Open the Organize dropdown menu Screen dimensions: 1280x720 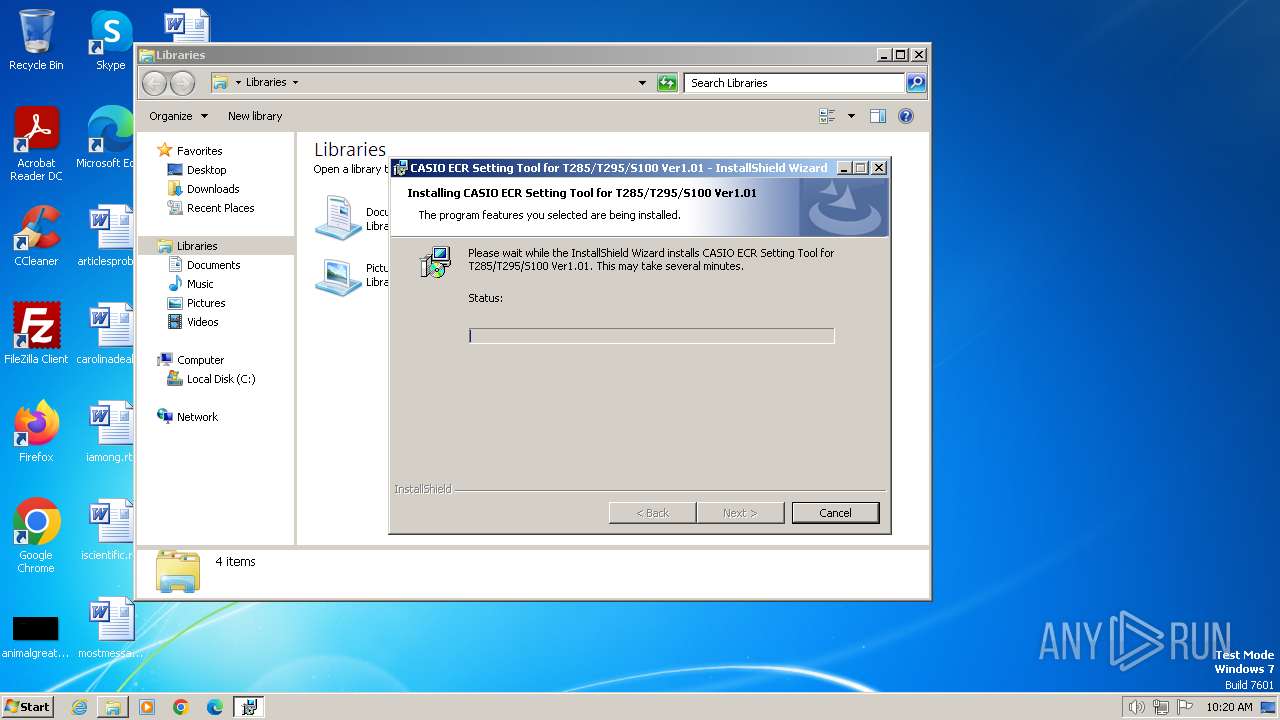pyautogui.click(x=178, y=116)
